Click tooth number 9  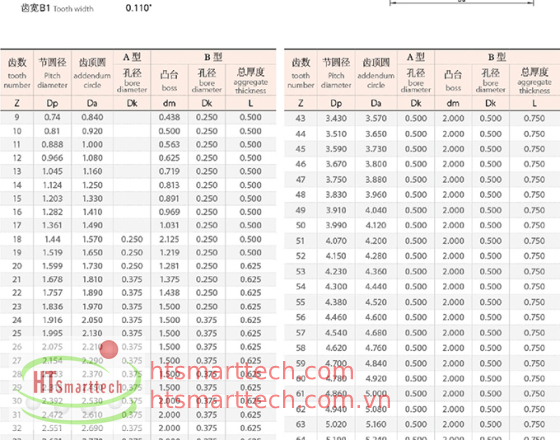click(x=17, y=117)
